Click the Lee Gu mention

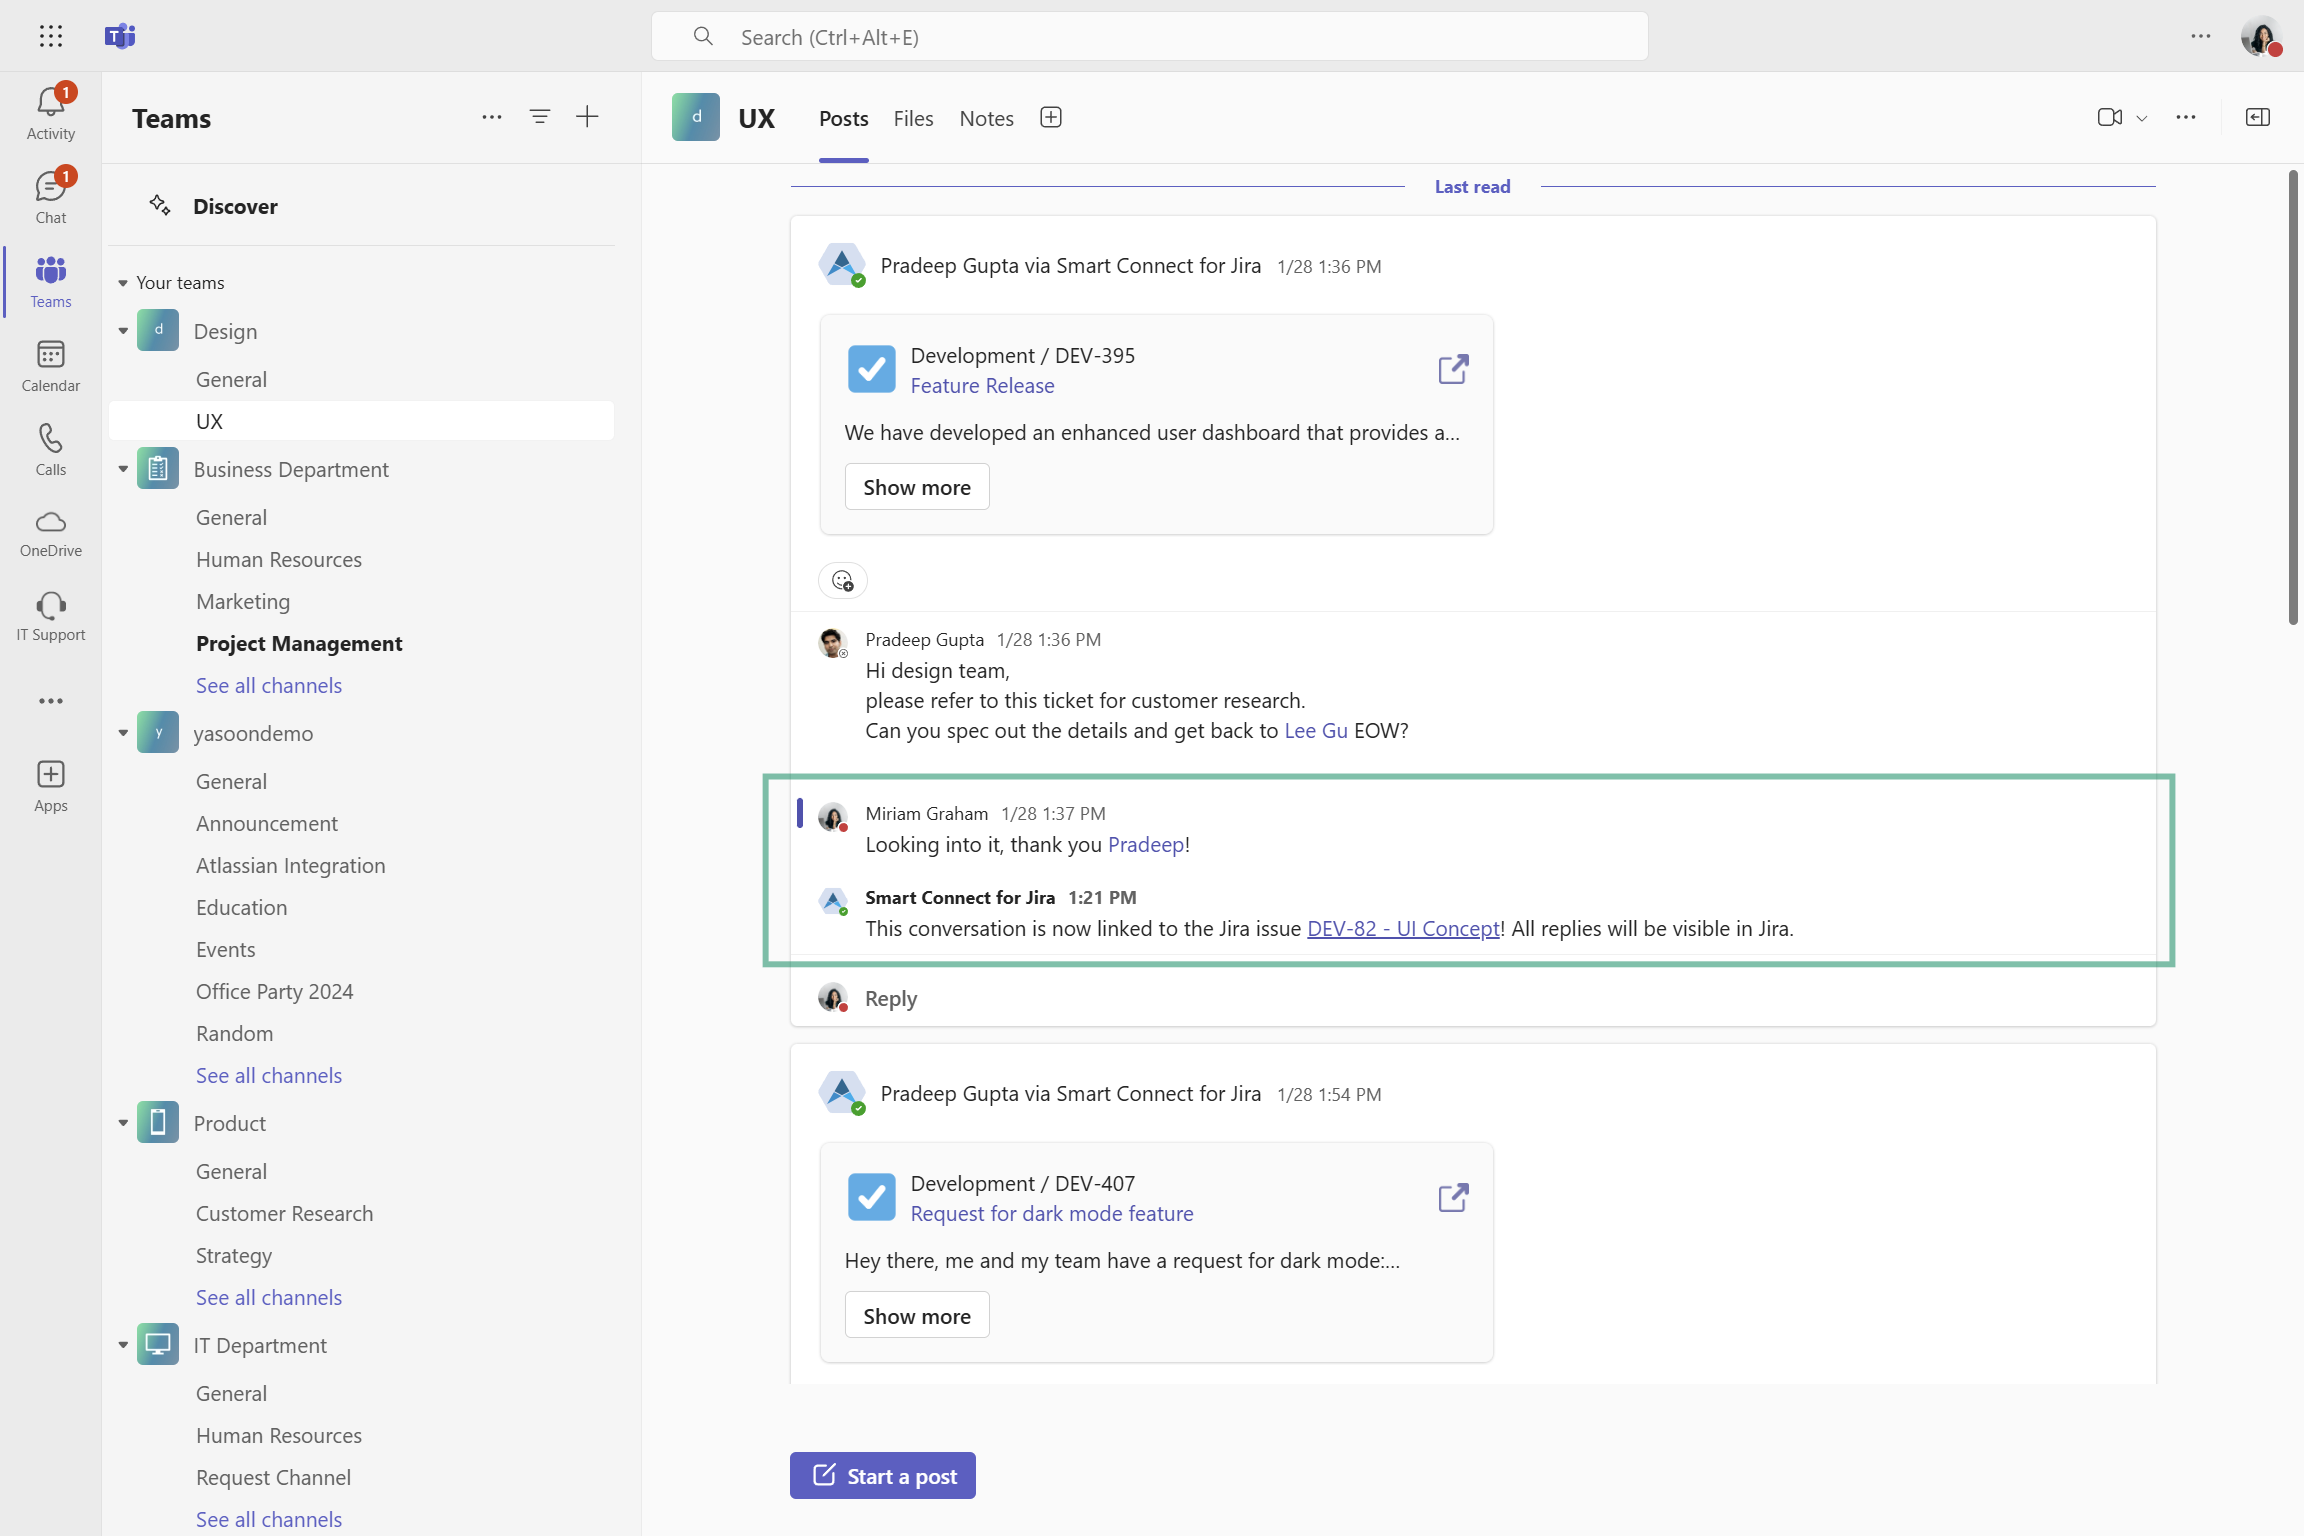pyautogui.click(x=1316, y=730)
